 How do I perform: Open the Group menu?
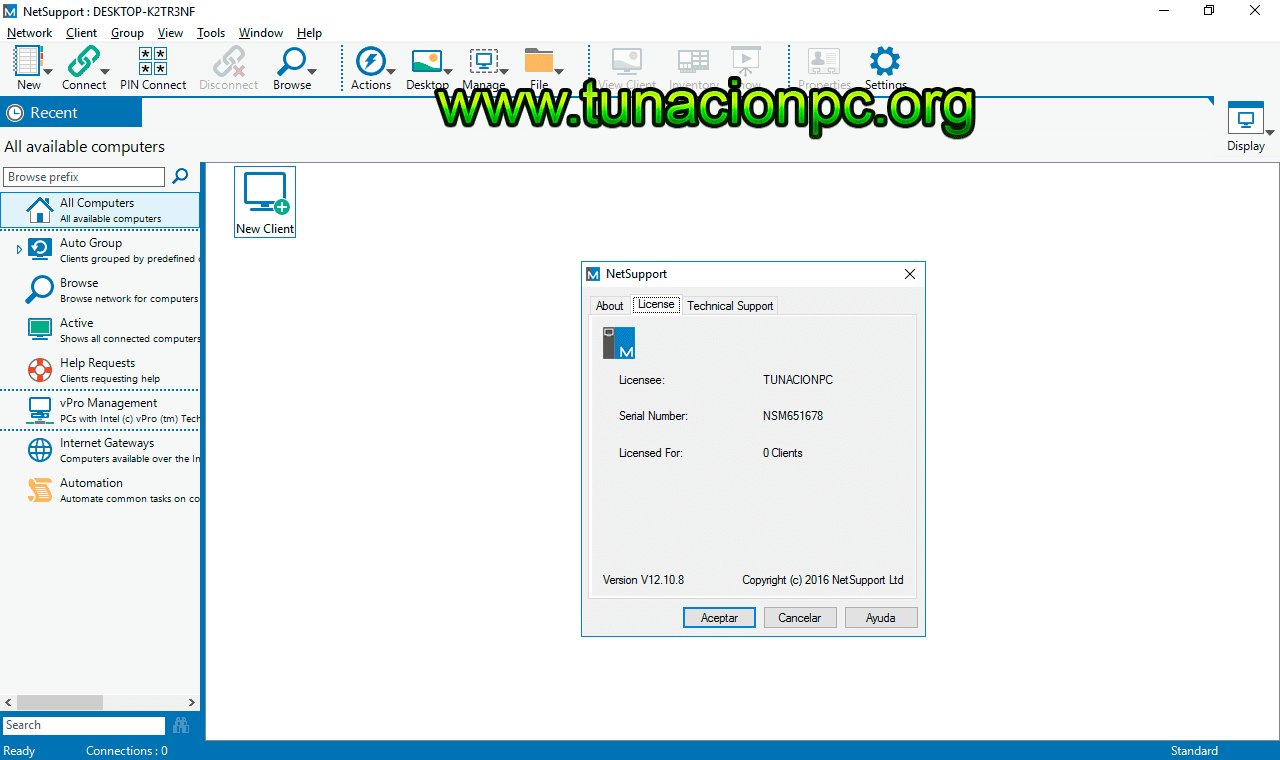(127, 33)
